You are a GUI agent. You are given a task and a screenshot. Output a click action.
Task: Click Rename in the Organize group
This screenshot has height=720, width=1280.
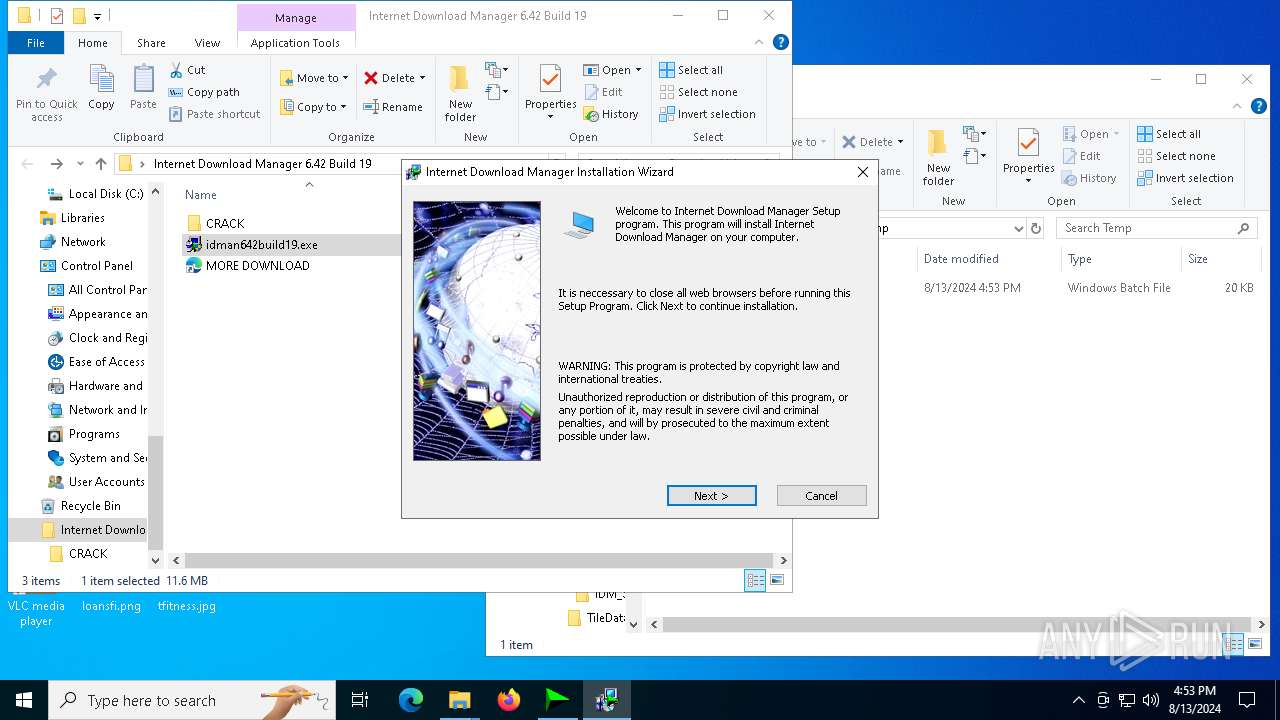click(x=393, y=107)
